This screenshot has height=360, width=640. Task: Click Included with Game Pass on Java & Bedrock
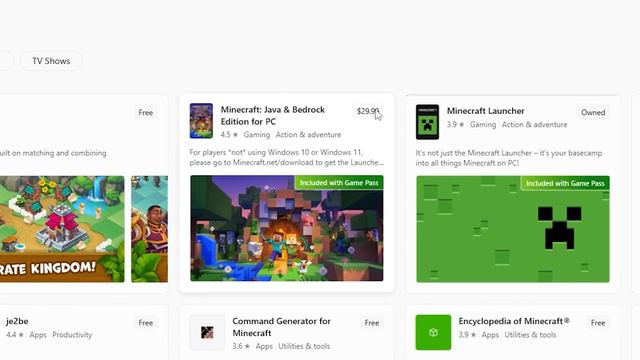tap(339, 183)
